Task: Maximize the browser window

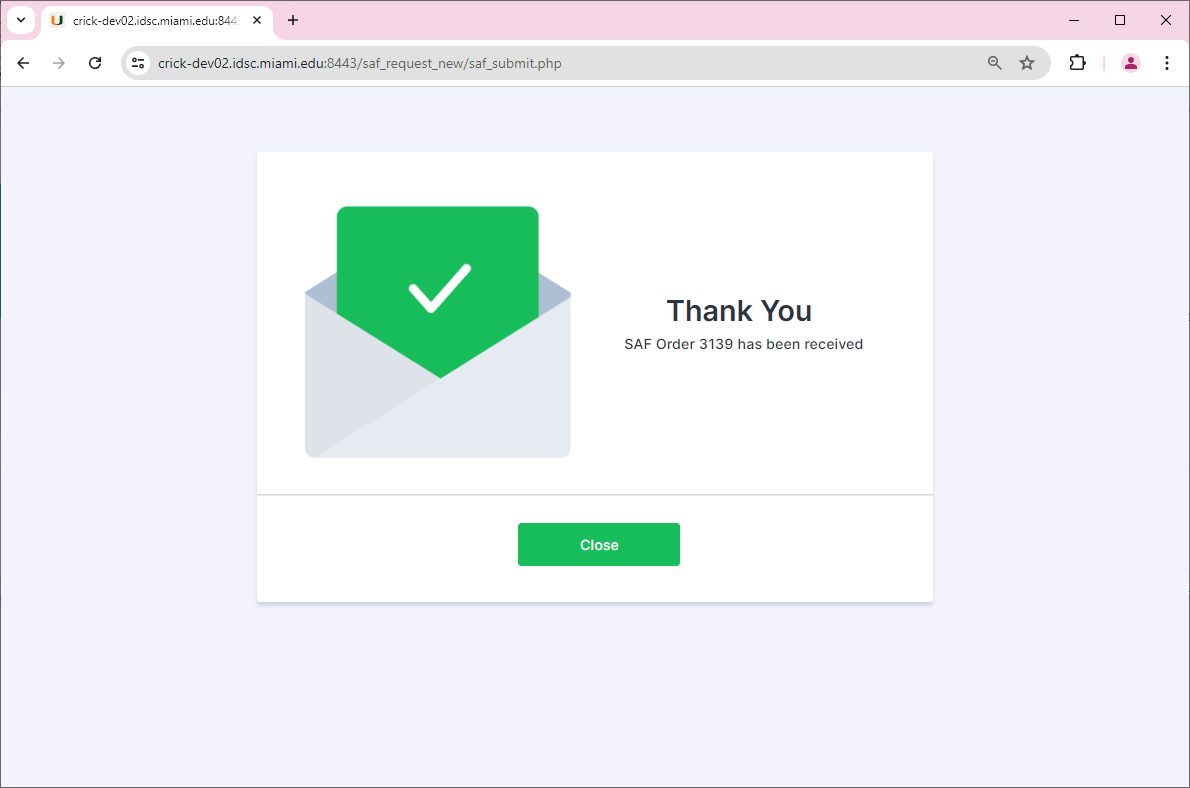Action: (1119, 20)
